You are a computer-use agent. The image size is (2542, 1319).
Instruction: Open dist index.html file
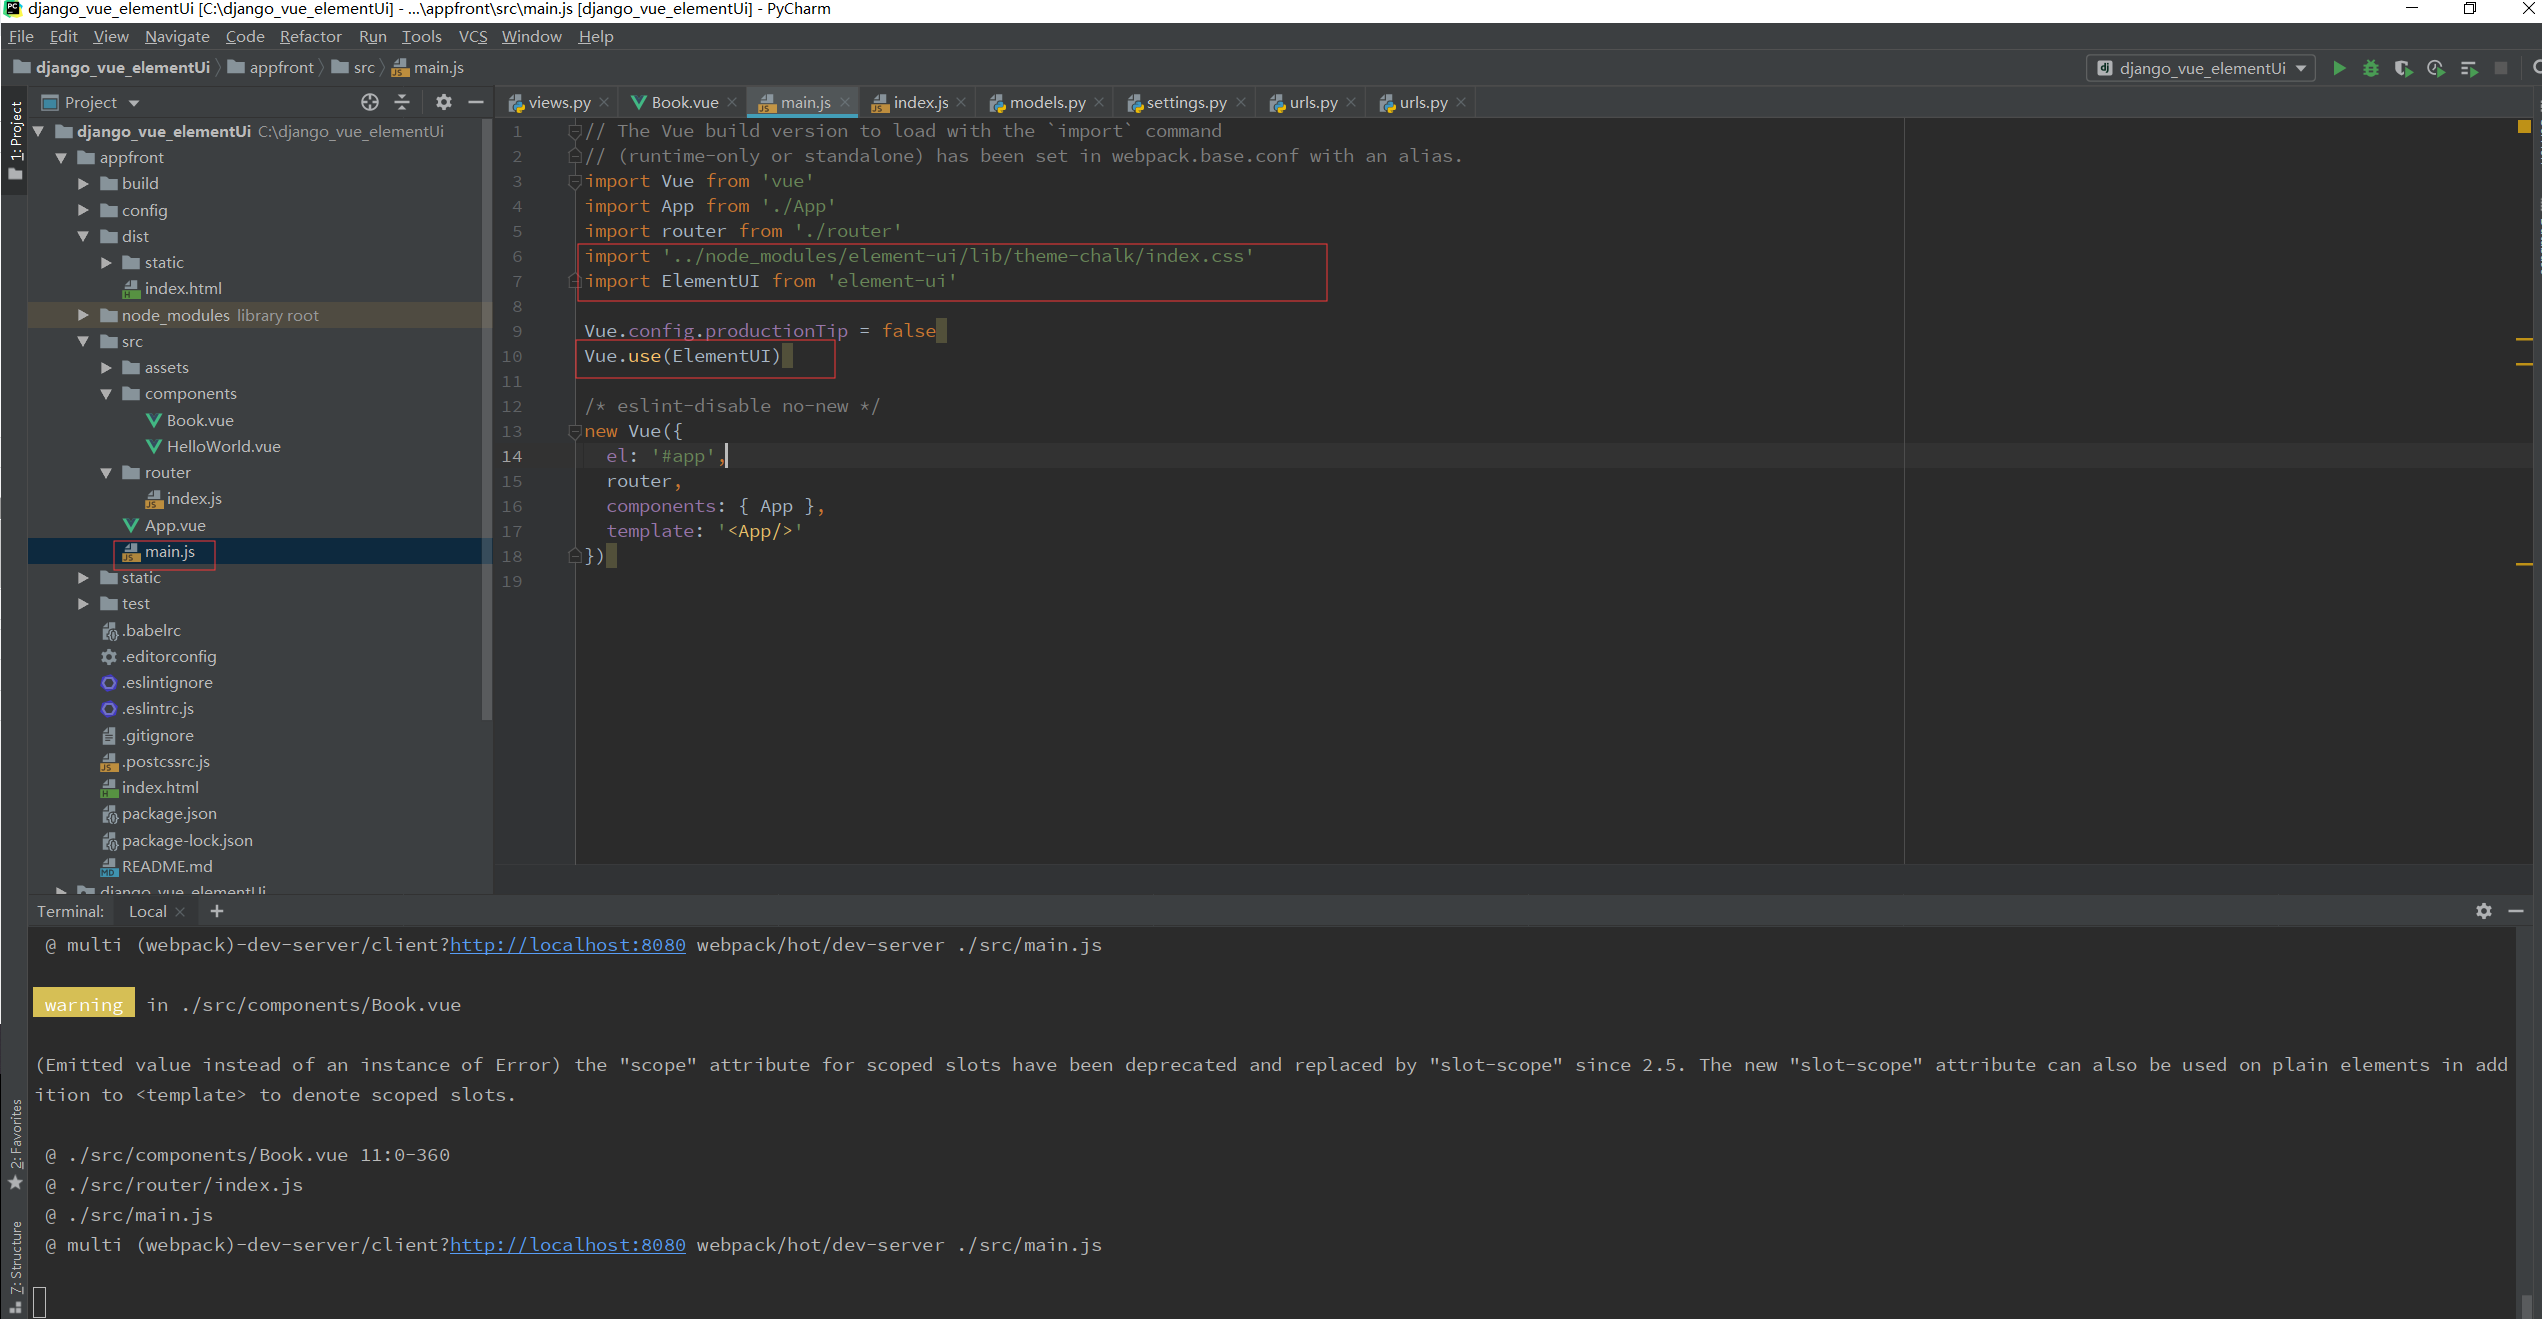click(183, 288)
